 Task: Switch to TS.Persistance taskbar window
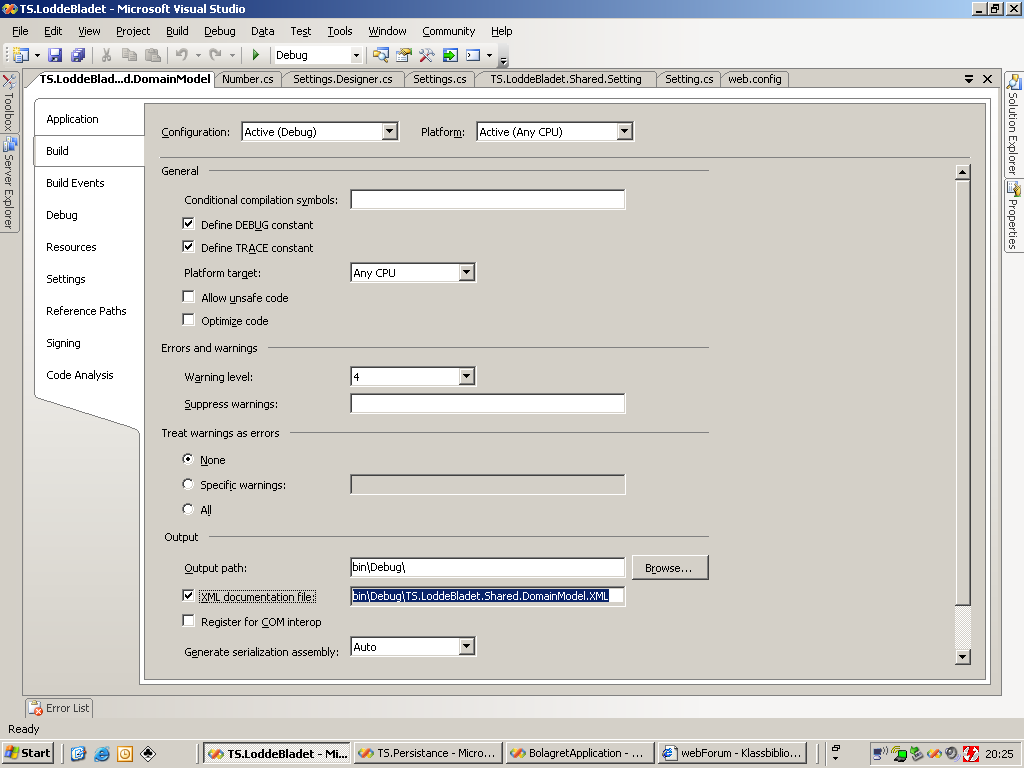point(428,753)
